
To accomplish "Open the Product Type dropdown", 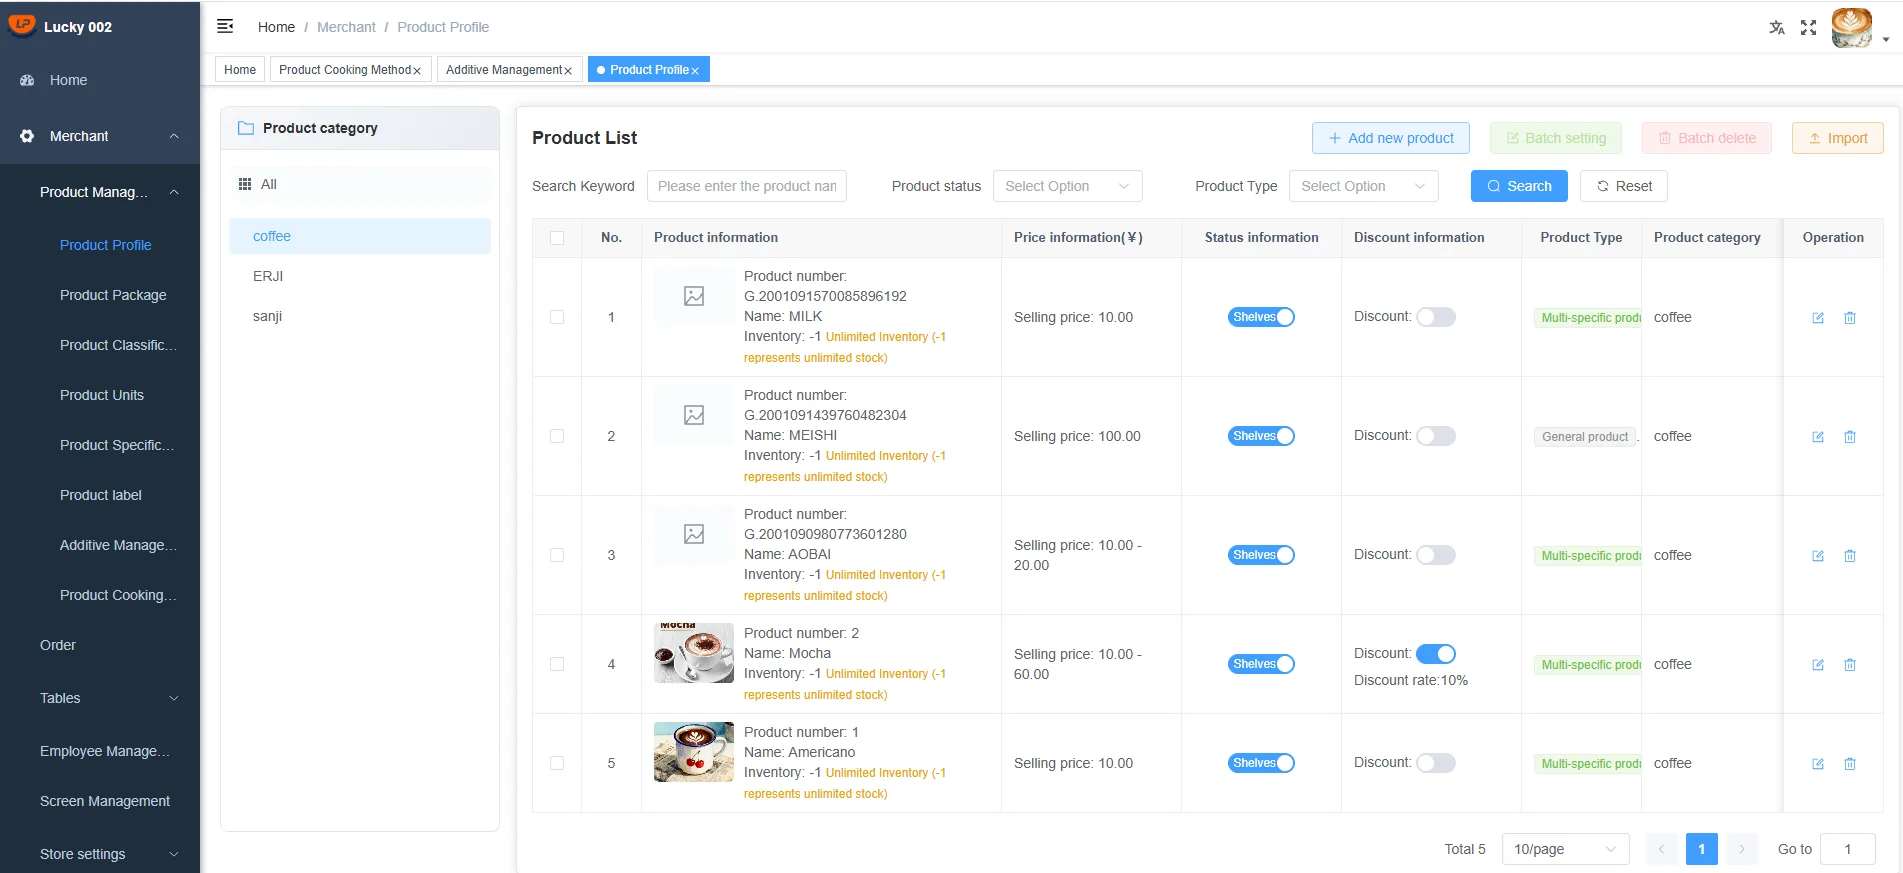I will (1363, 186).
